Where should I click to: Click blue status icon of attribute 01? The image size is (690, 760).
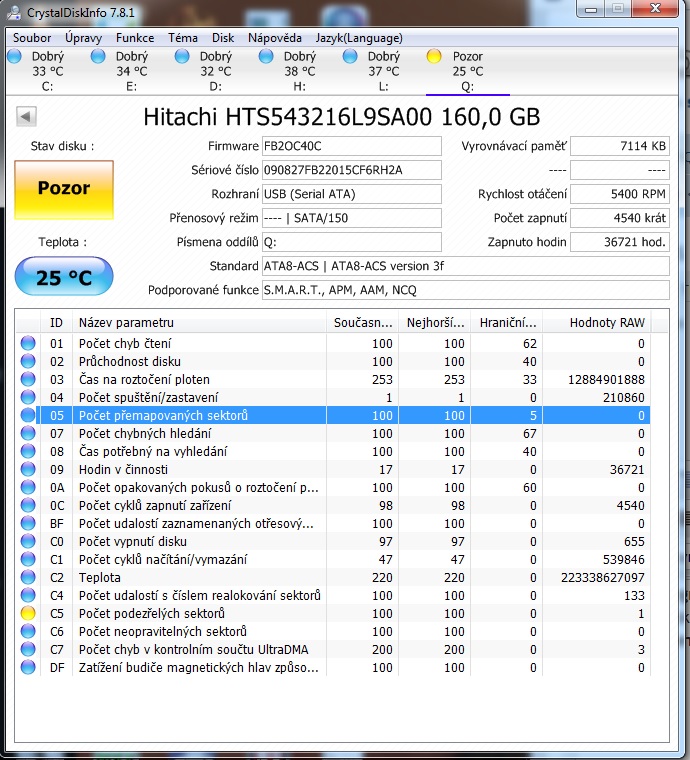28,343
